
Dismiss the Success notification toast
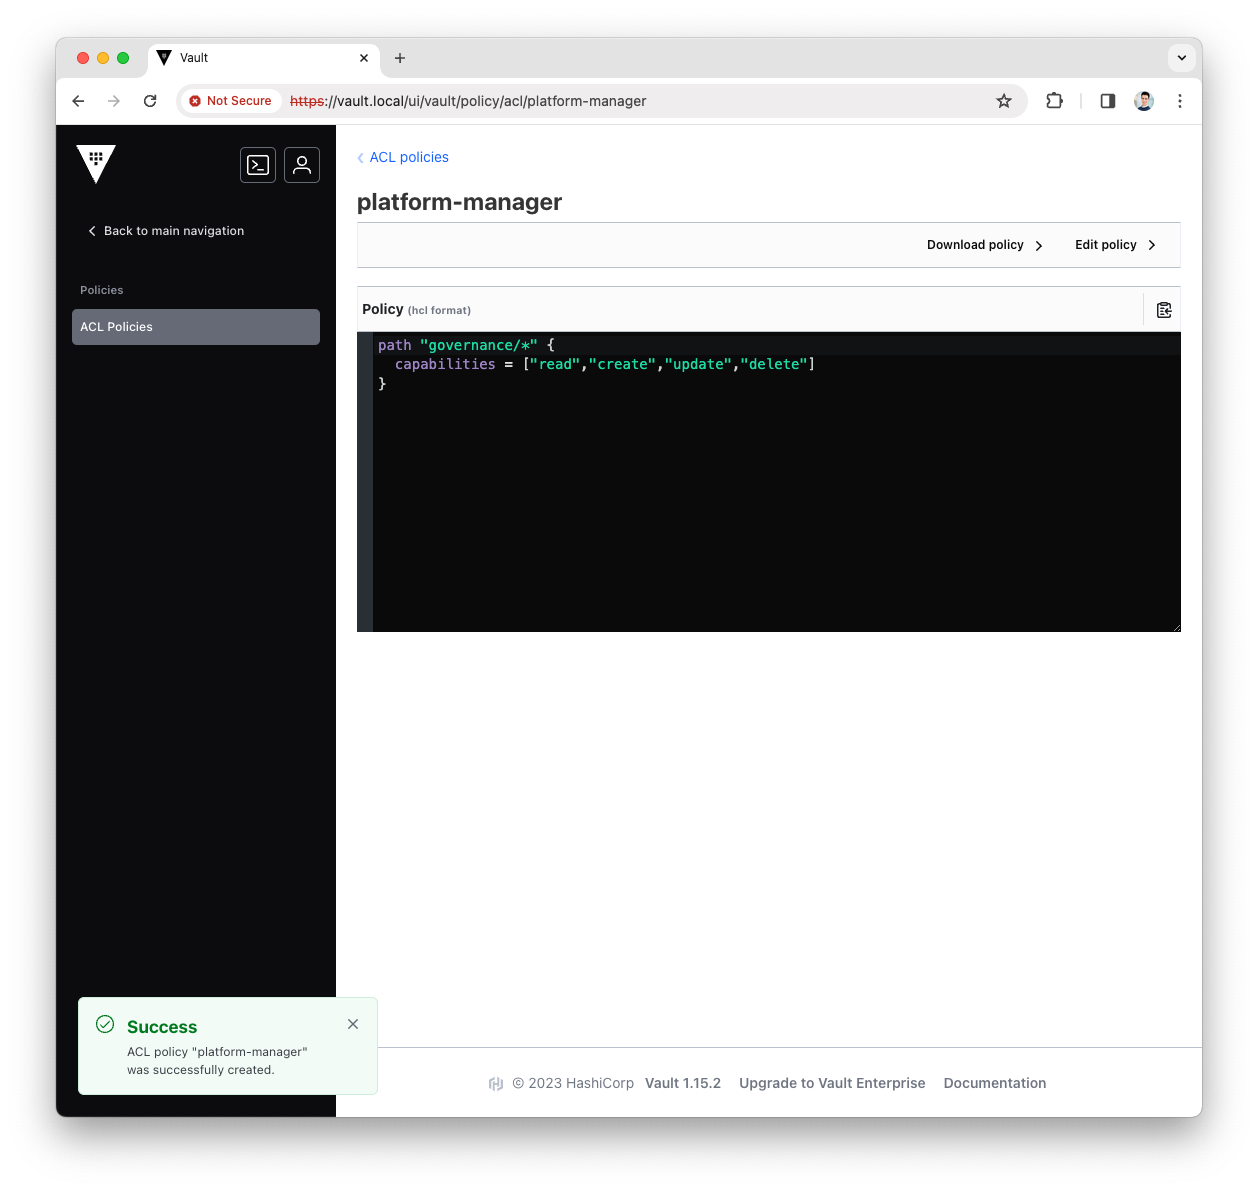pos(353,1024)
